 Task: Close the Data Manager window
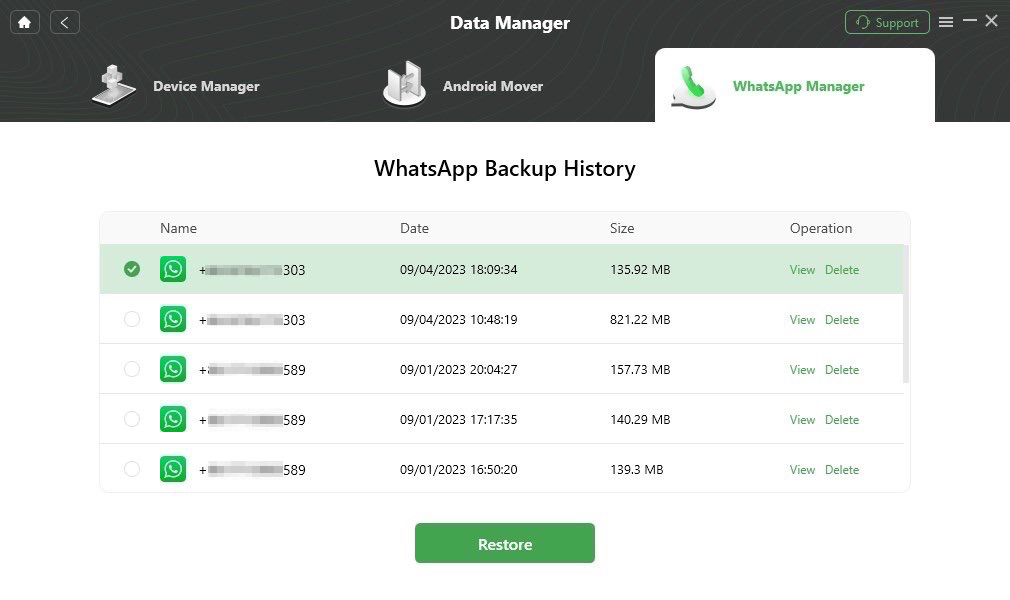click(991, 21)
